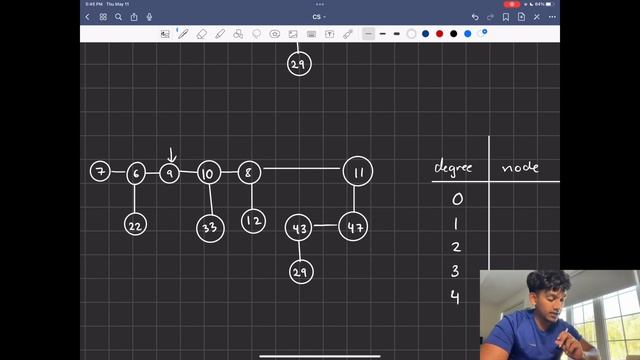Open the share and export menu
The image size is (640, 360).
pos(134,17)
